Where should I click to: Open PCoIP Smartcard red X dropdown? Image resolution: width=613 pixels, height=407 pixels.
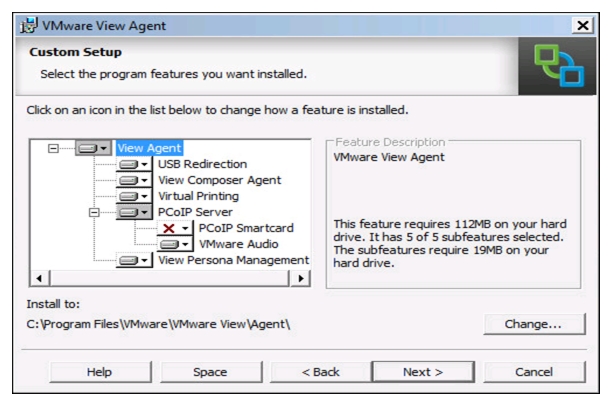pyautogui.click(x=175, y=228)
